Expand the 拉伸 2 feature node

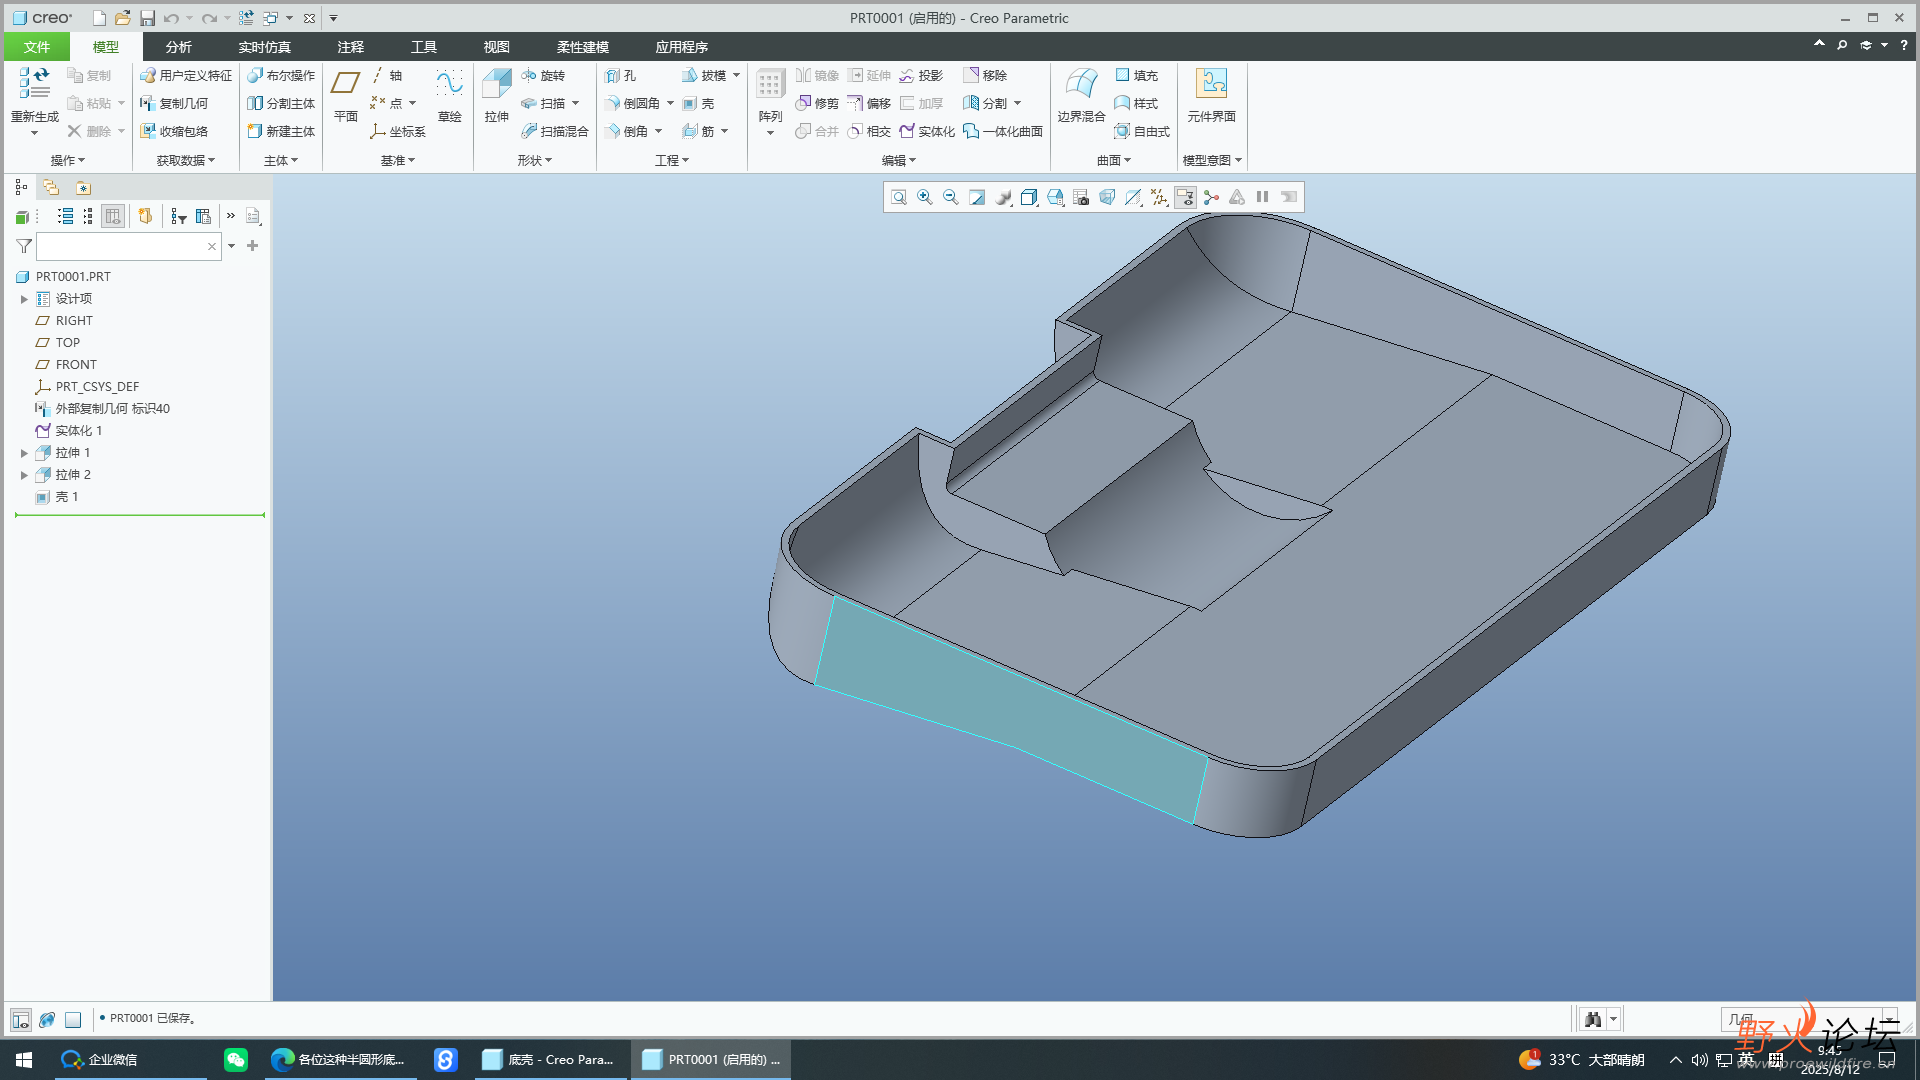pyautogui.click(x=24, y=475)
